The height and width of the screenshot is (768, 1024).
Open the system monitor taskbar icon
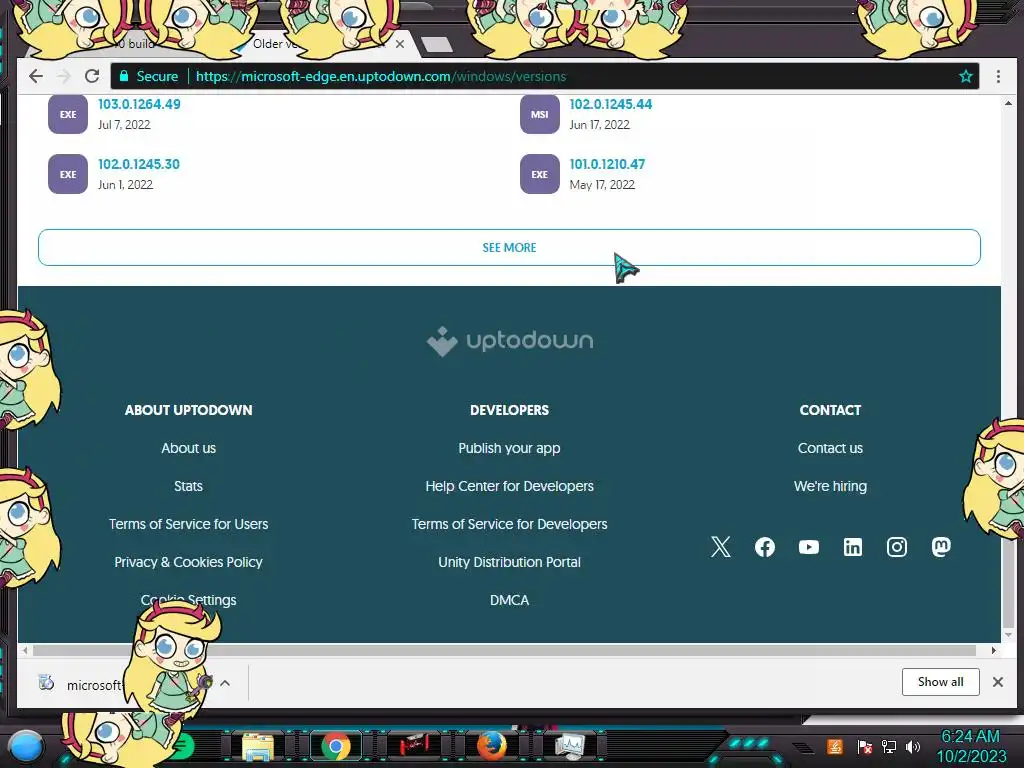pyautogui.click(x=570, y=747)
